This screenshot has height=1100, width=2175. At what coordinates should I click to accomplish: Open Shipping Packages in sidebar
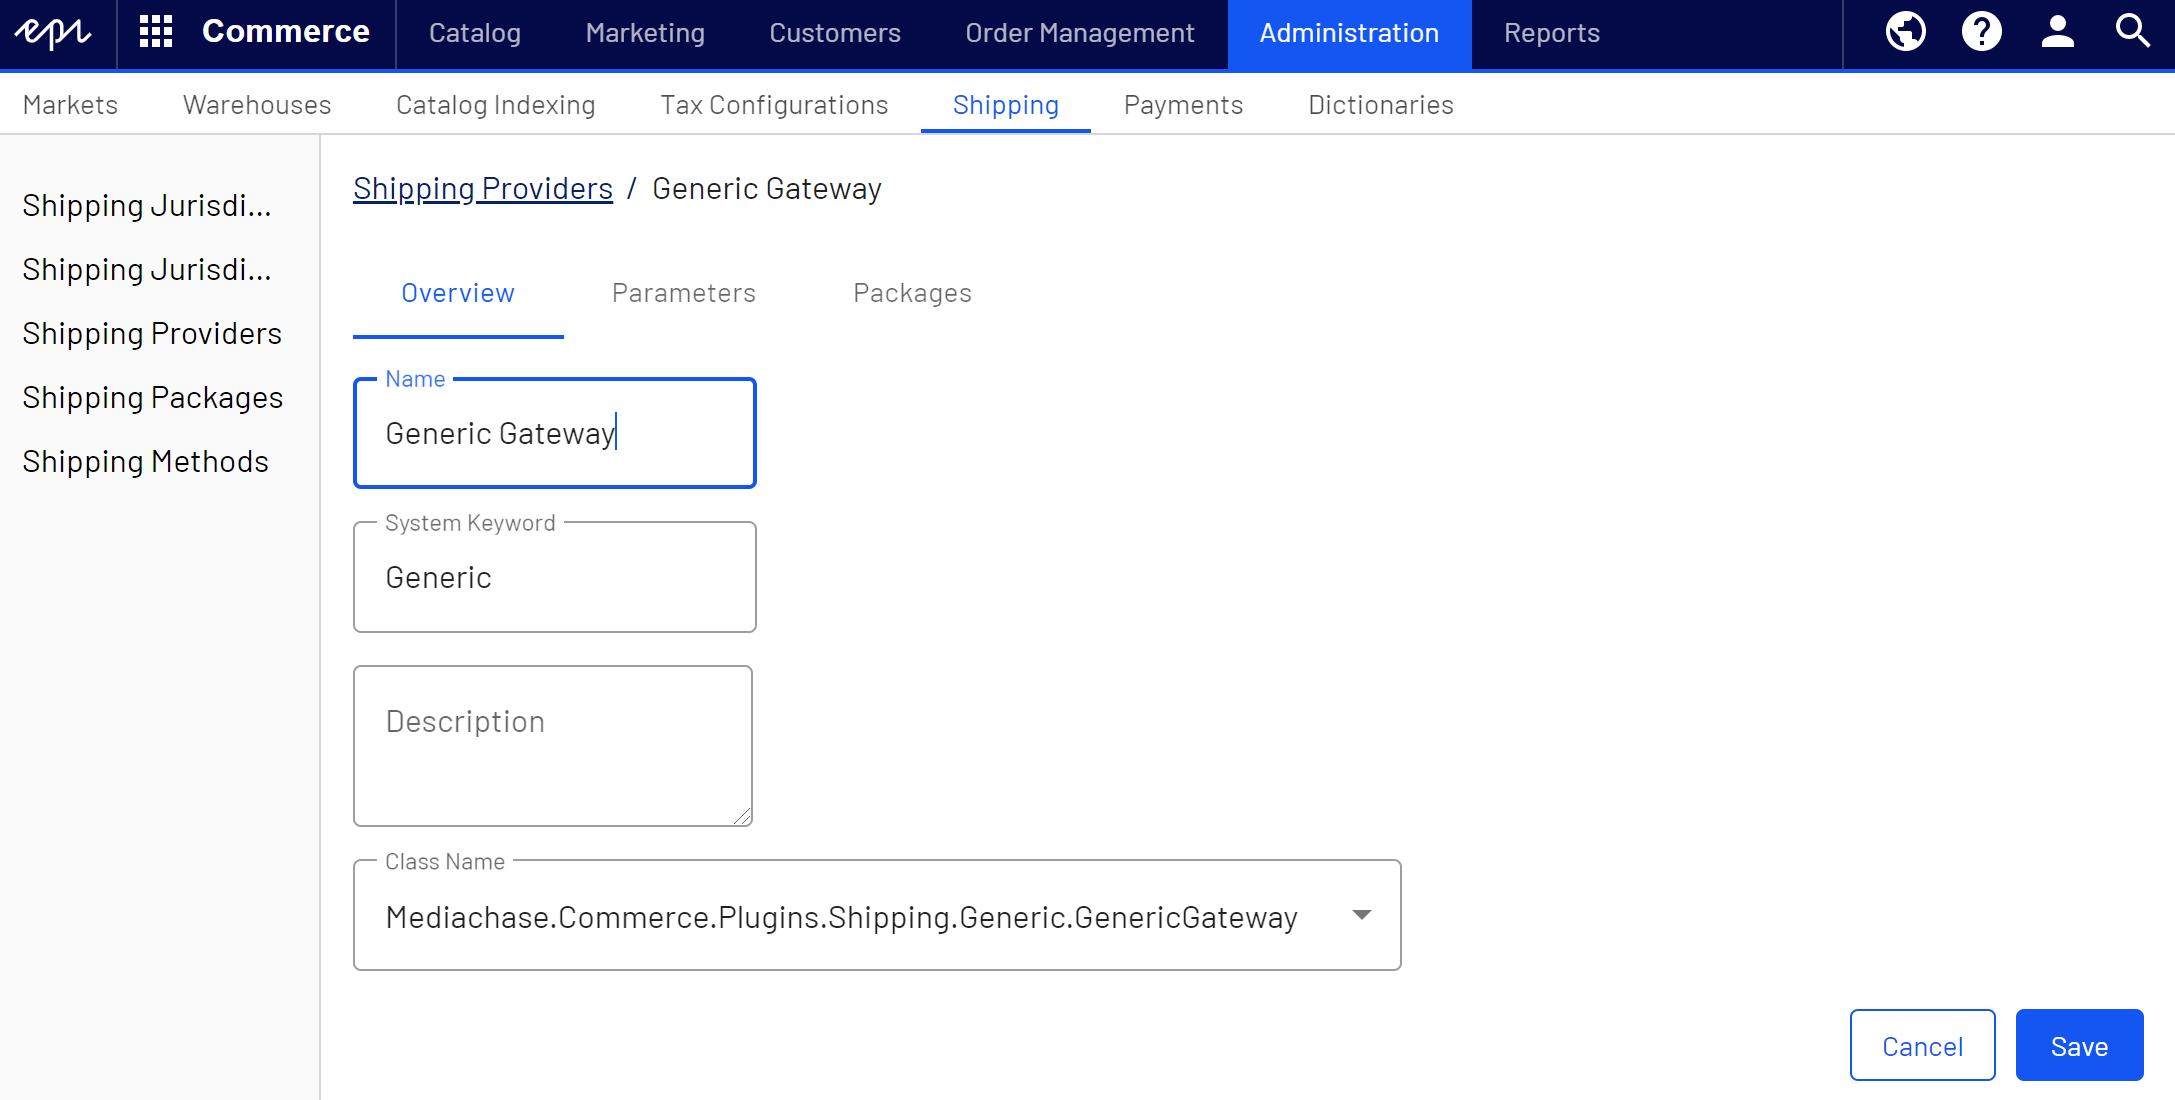tap(153, 398)
